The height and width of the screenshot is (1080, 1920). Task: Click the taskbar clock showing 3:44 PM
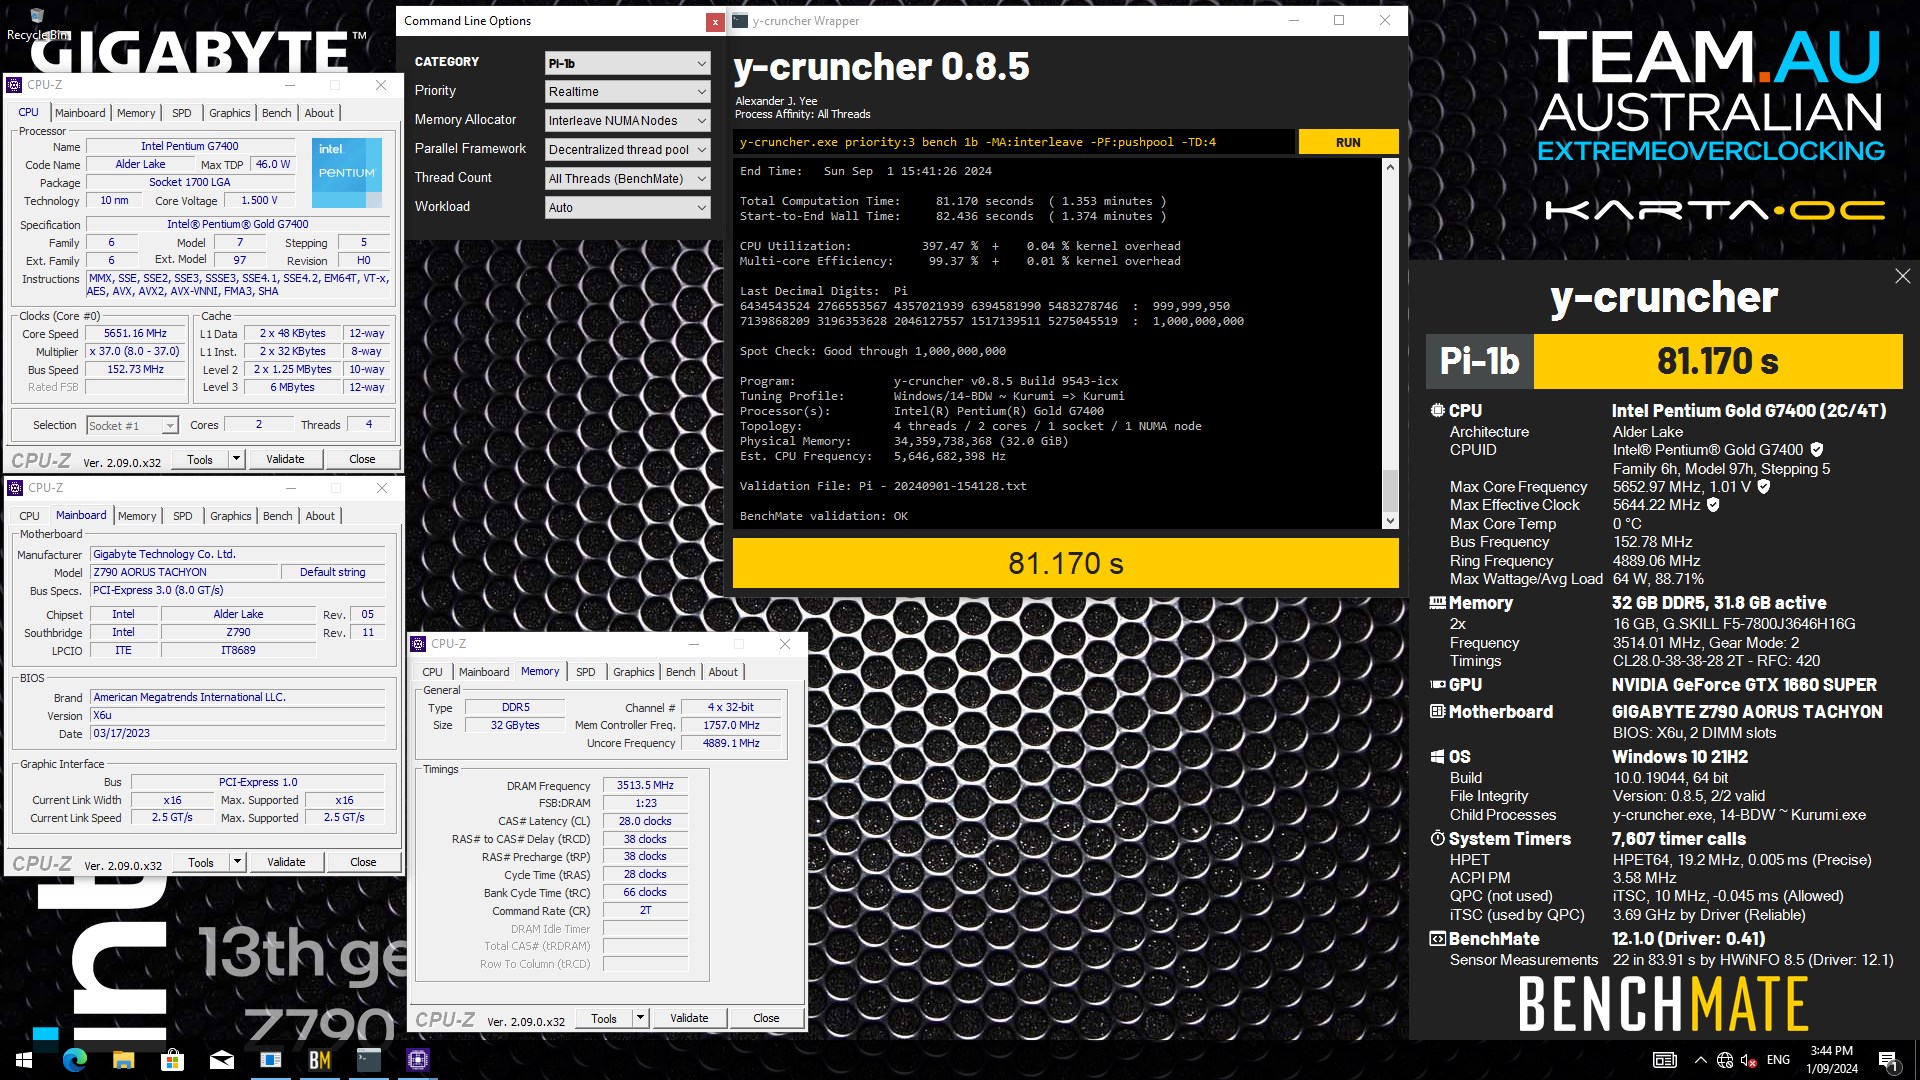pyautogui.click(x=1832, y=1060)
